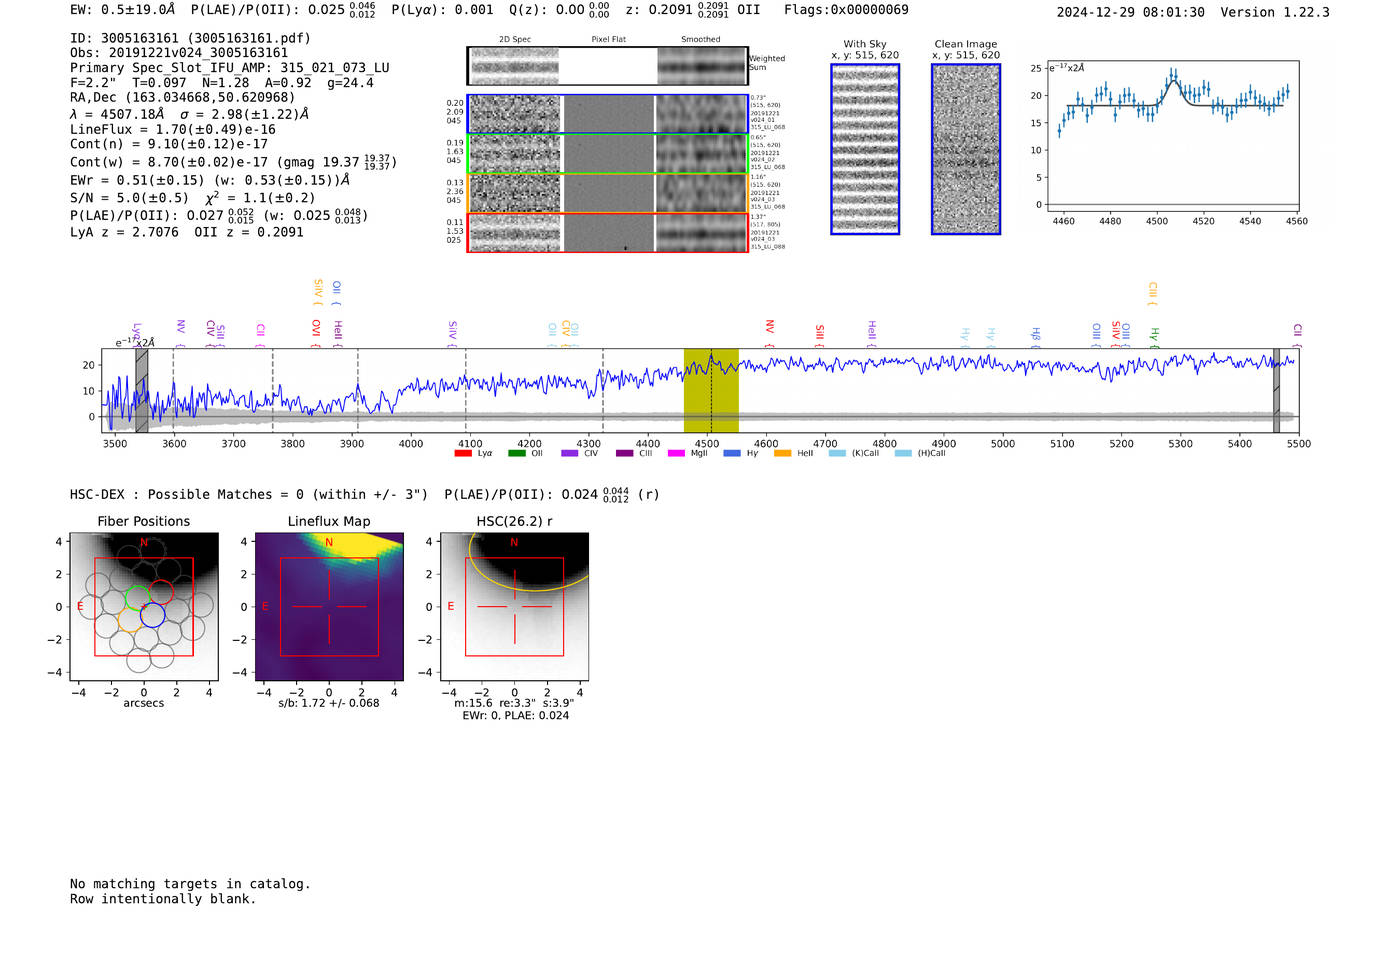Screen dimensions: 1400x953
Task: Open the green-framed Smoothed fiber cutout
Action: click(702, 154)
